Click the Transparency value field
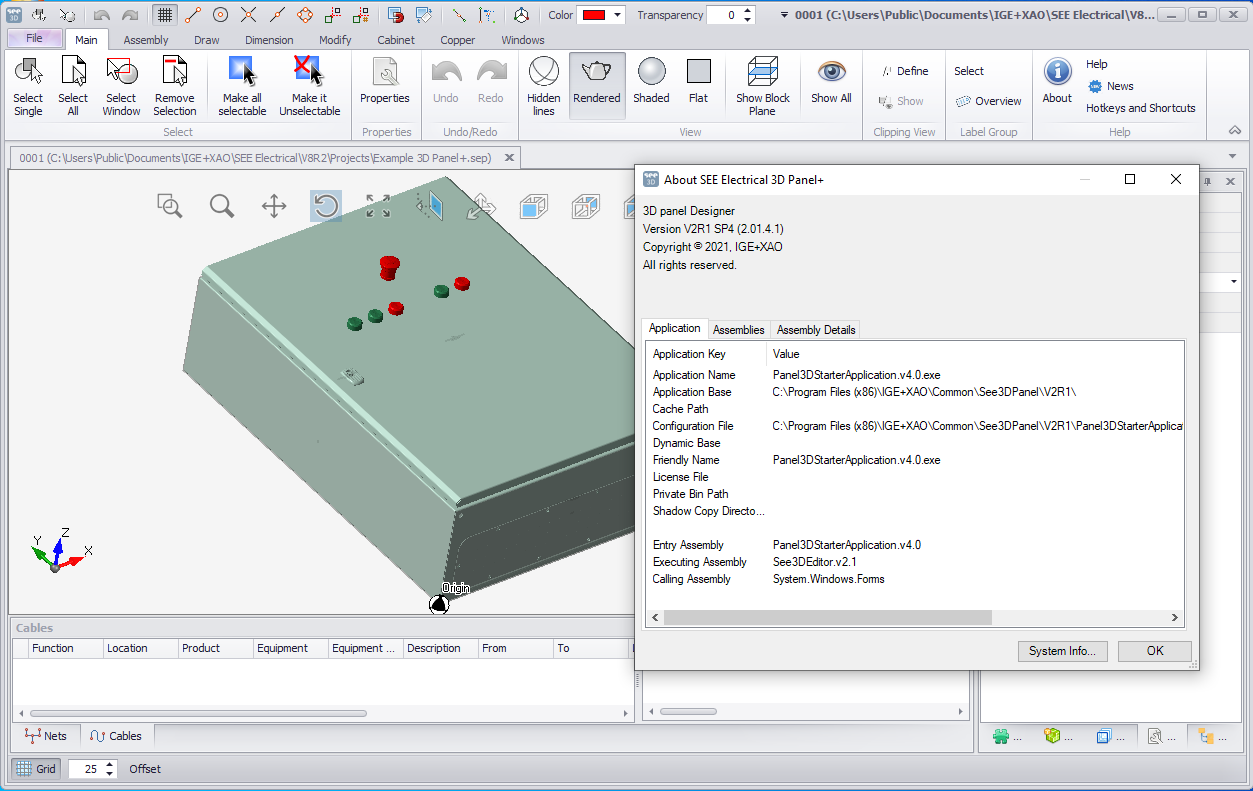Screen dimensions: 1253x791 (x=724, y=15)
